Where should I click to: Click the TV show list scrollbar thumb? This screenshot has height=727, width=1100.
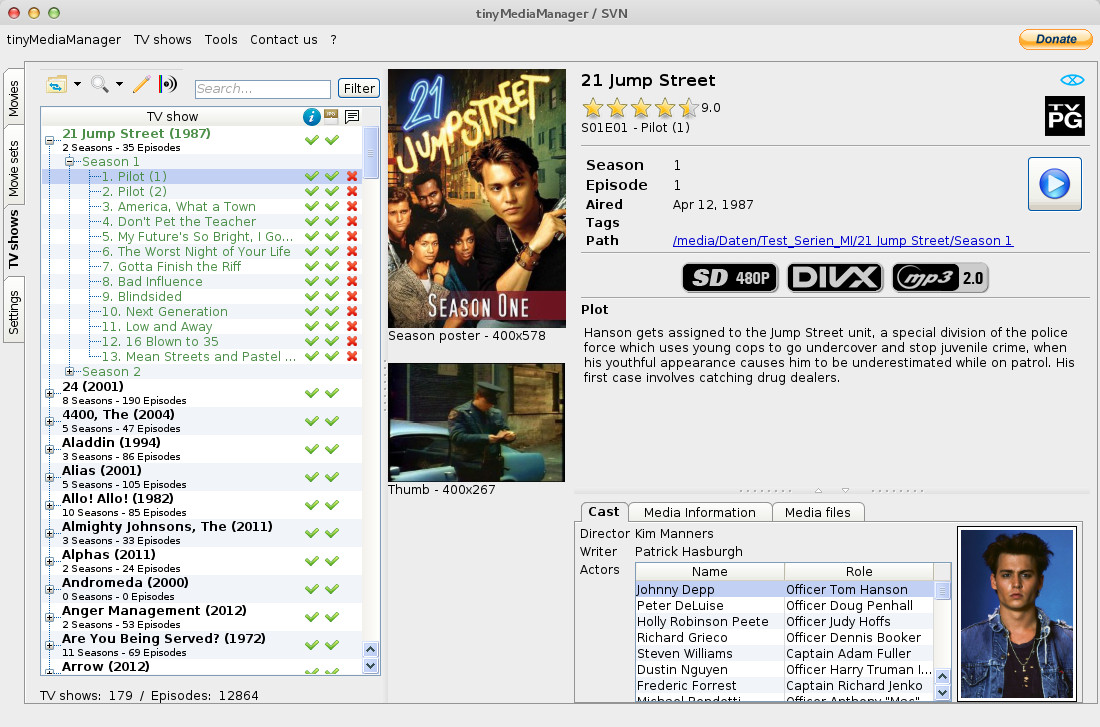tap(370, 152)
